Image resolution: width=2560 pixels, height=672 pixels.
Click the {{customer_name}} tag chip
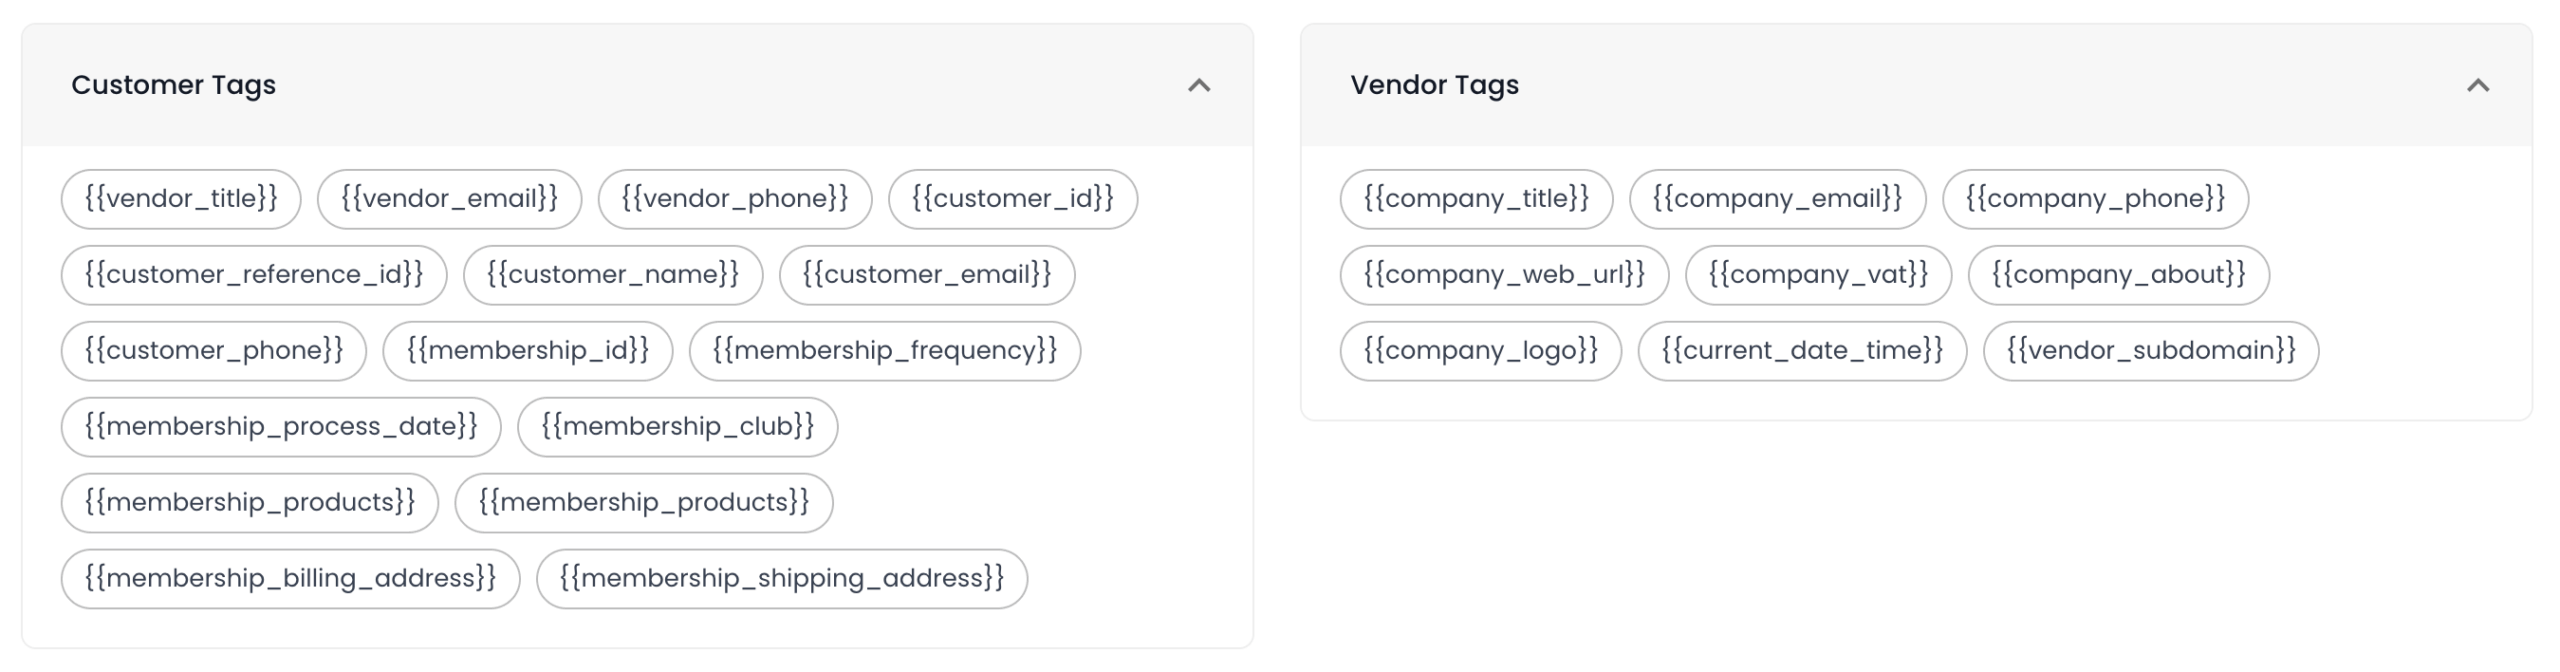(613, 275)
